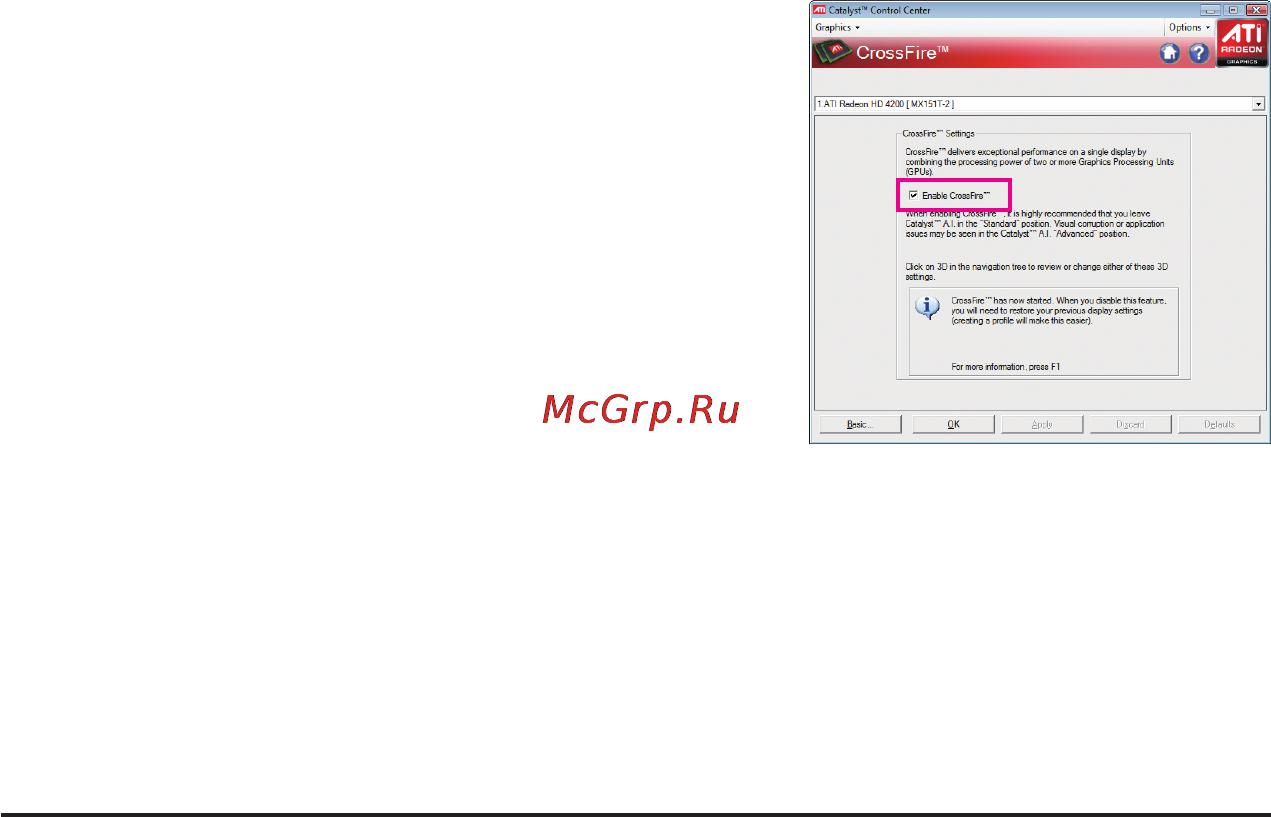Click the CrossFire graphics card icon
Image resolution: width=1271 pixels, height=817 pixels.
click(x=832, y=53)
